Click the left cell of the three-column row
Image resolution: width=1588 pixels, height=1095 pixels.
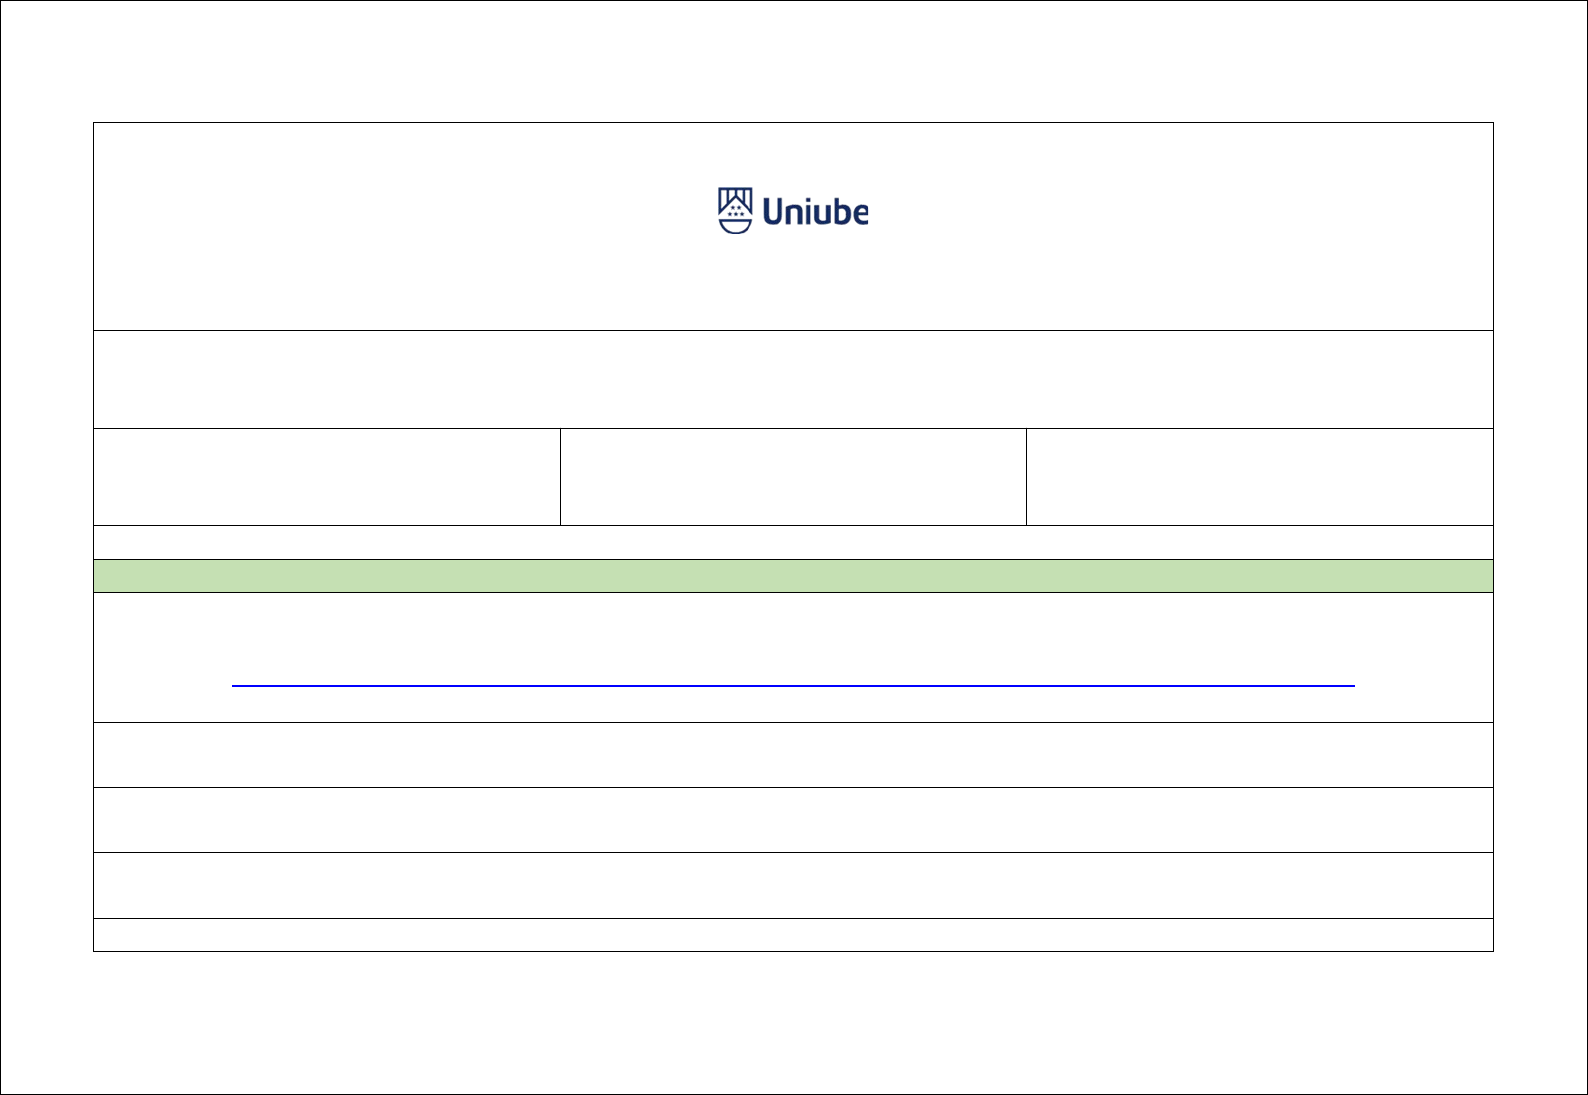[x=327, y=477]
